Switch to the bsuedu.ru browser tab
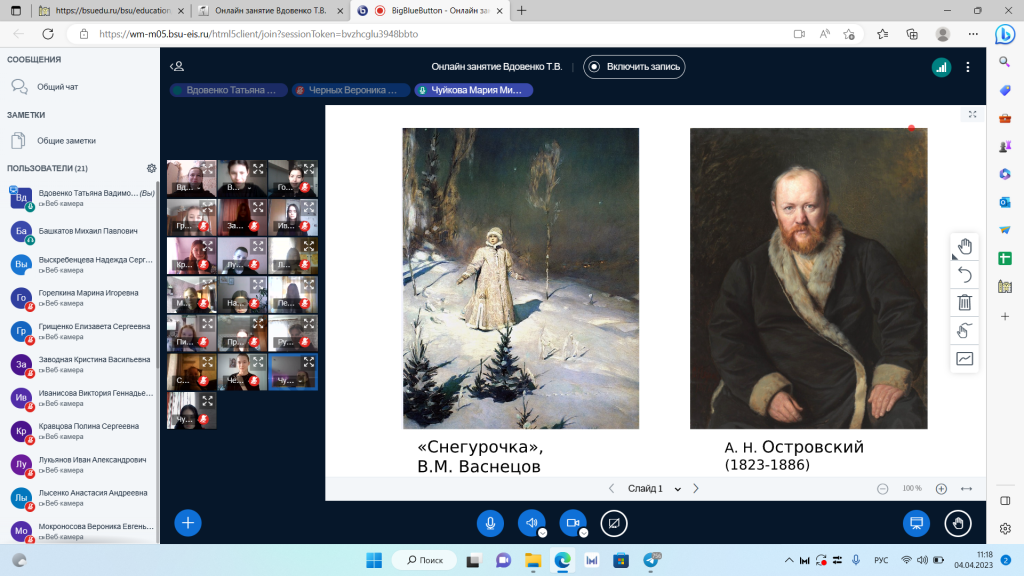This screenshot has width=1024, height=576. point(111,10)
